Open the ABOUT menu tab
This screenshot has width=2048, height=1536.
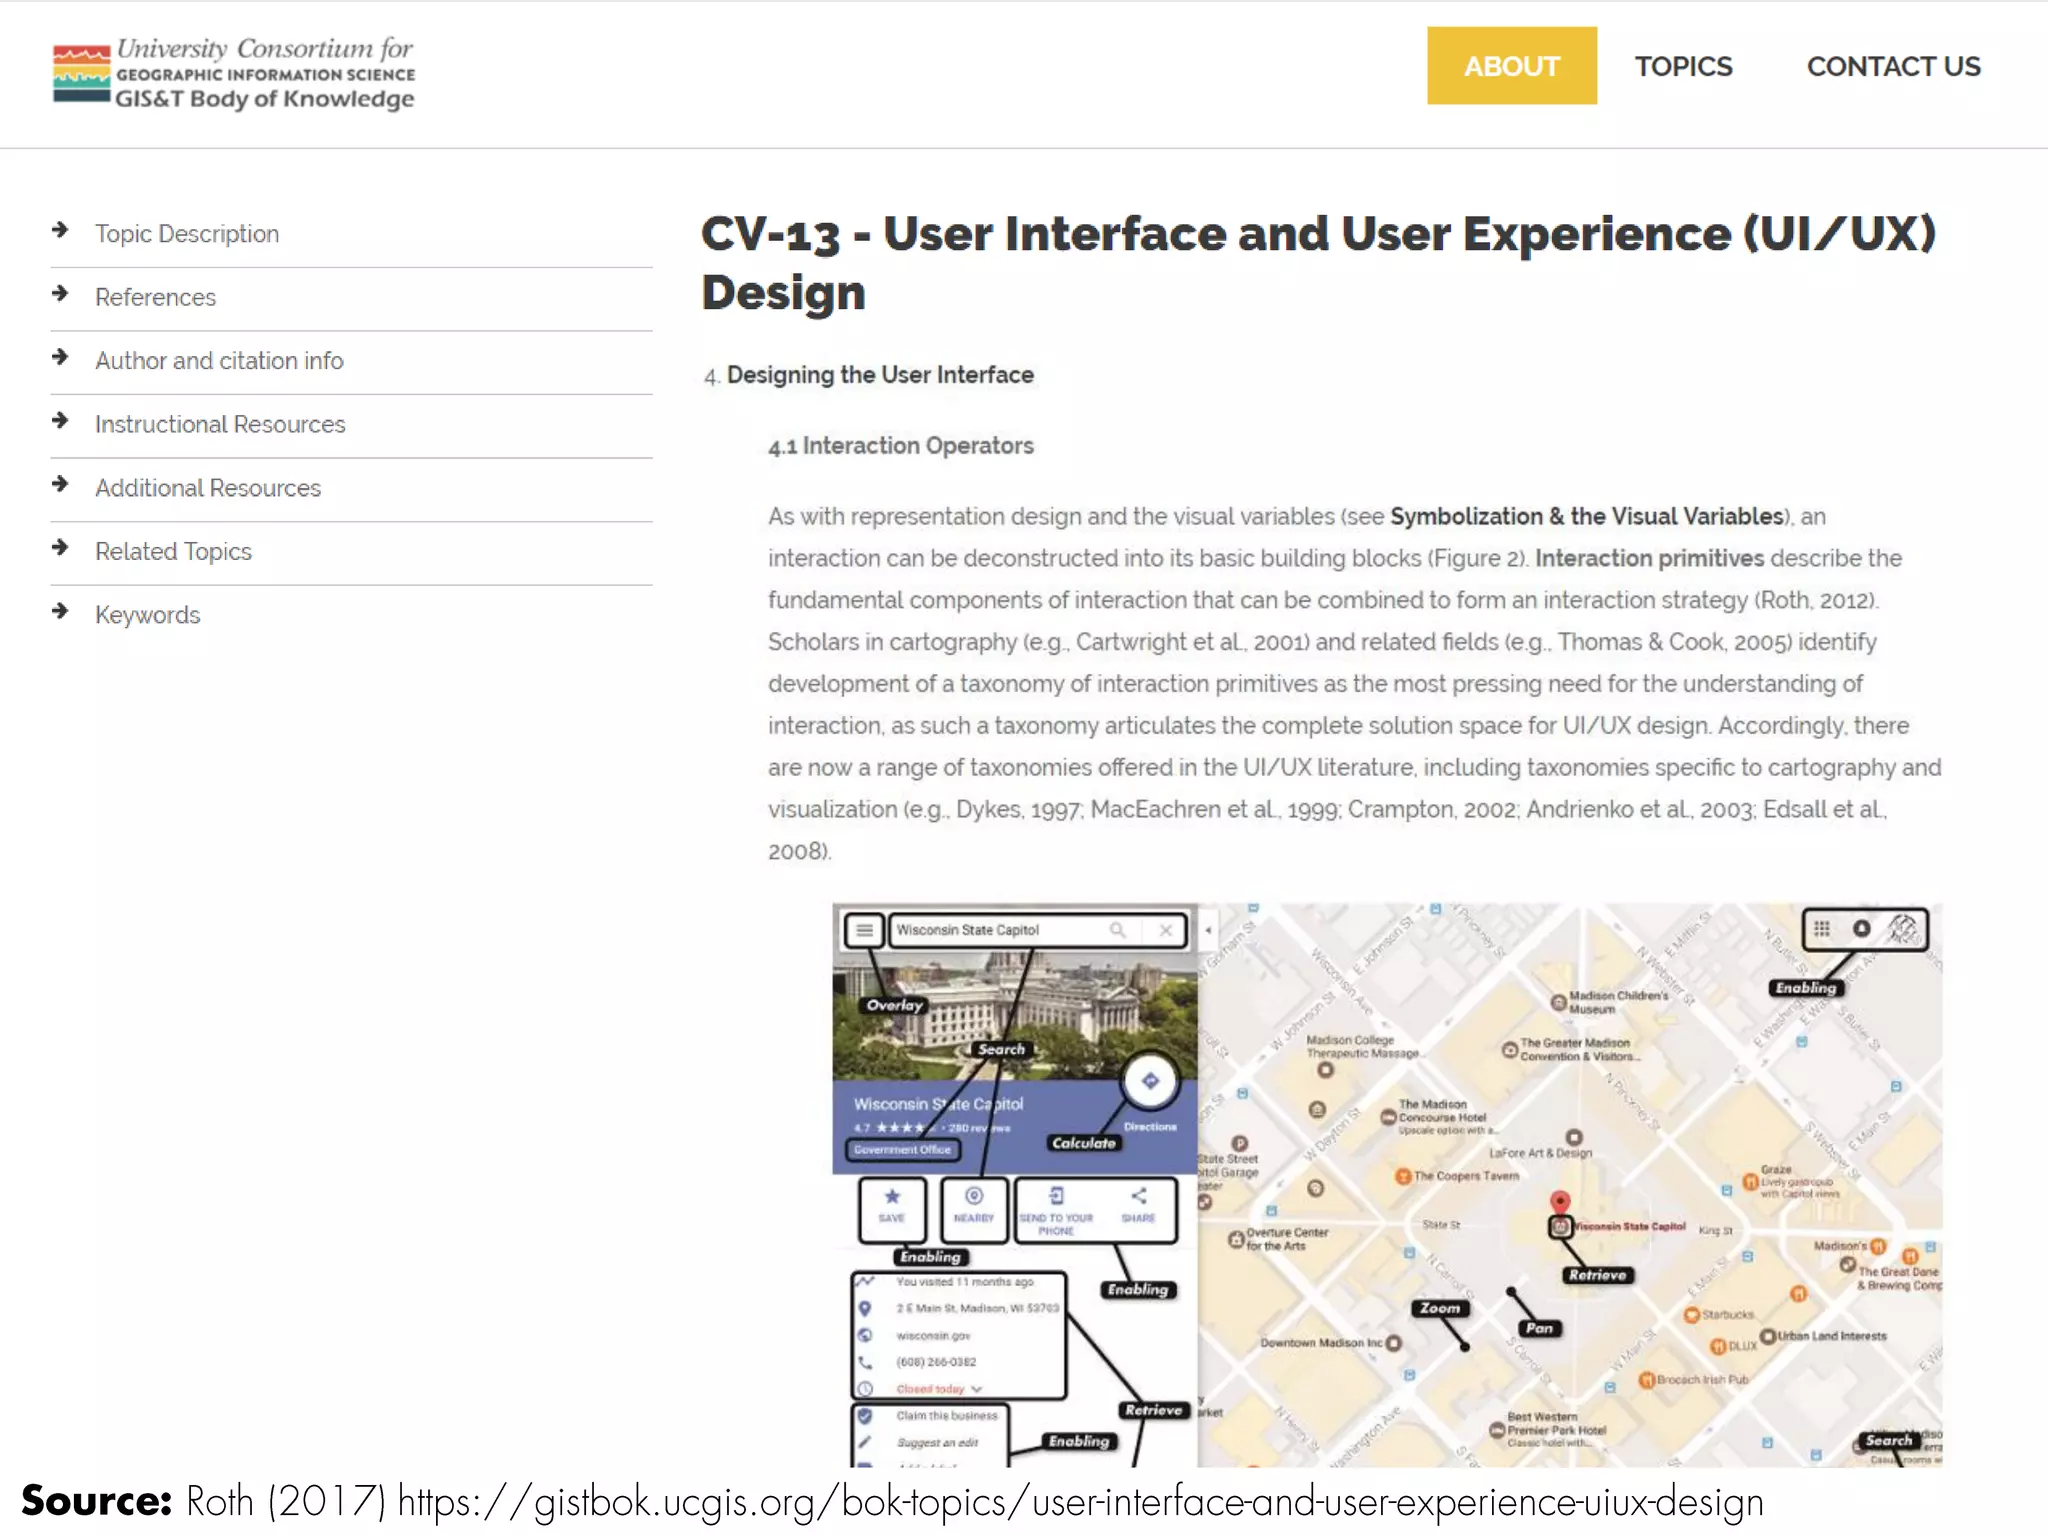coord(1511,66)
